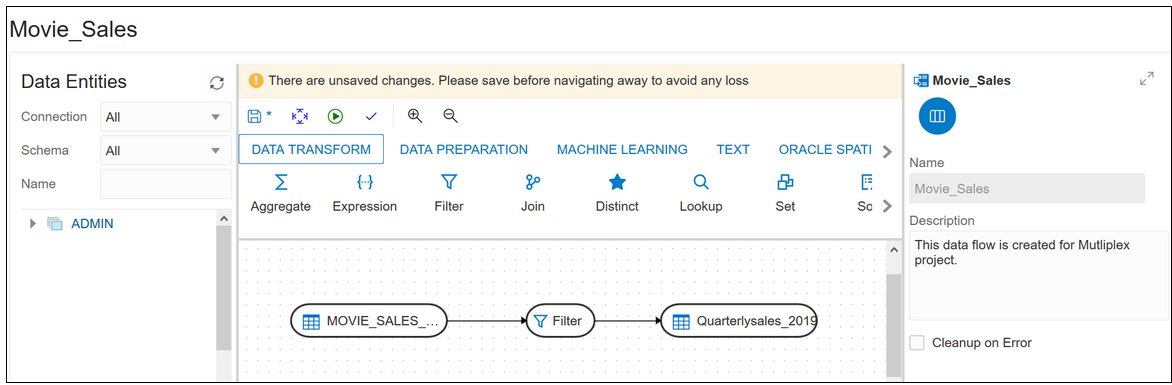Enable the Cleanup on Error checkbox
Image resolution: width=1172 pixels, height=385 pixels.
[917, 342]
